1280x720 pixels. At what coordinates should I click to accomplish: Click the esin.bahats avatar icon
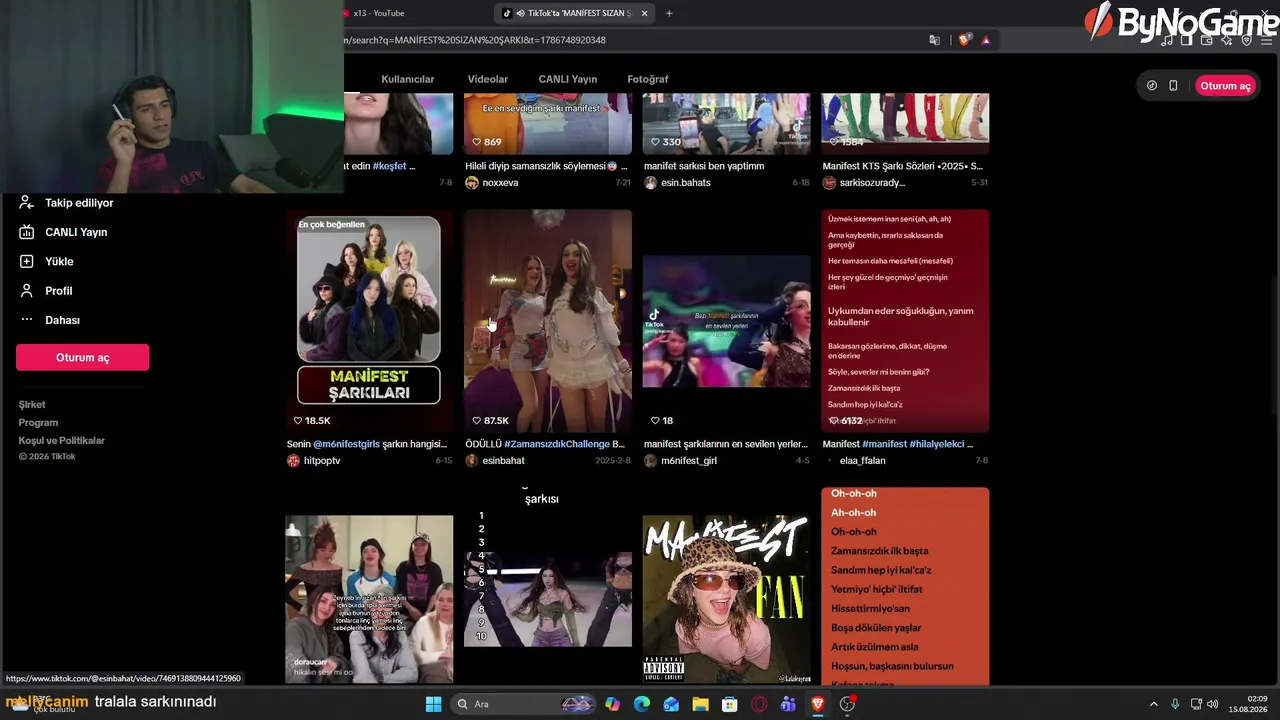[651, 183]
